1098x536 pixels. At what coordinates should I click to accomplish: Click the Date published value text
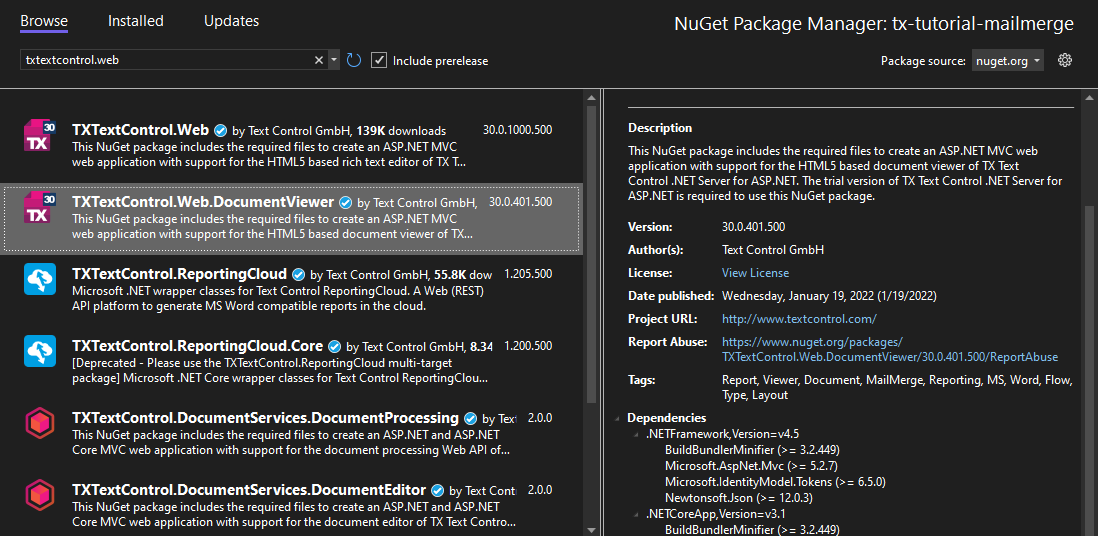coord(829,296)
